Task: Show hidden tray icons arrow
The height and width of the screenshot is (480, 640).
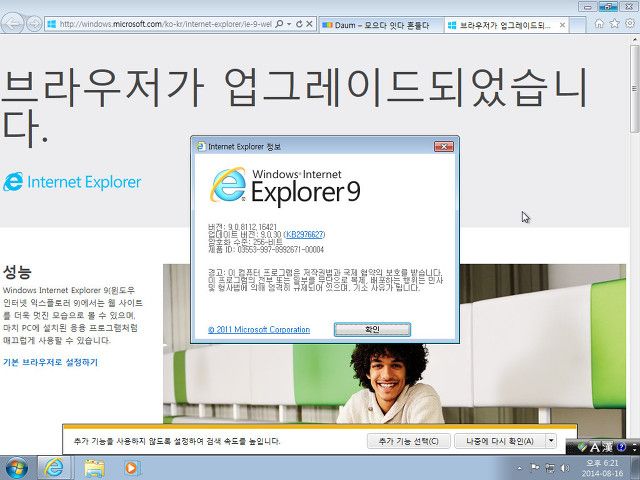Action: 520,468
